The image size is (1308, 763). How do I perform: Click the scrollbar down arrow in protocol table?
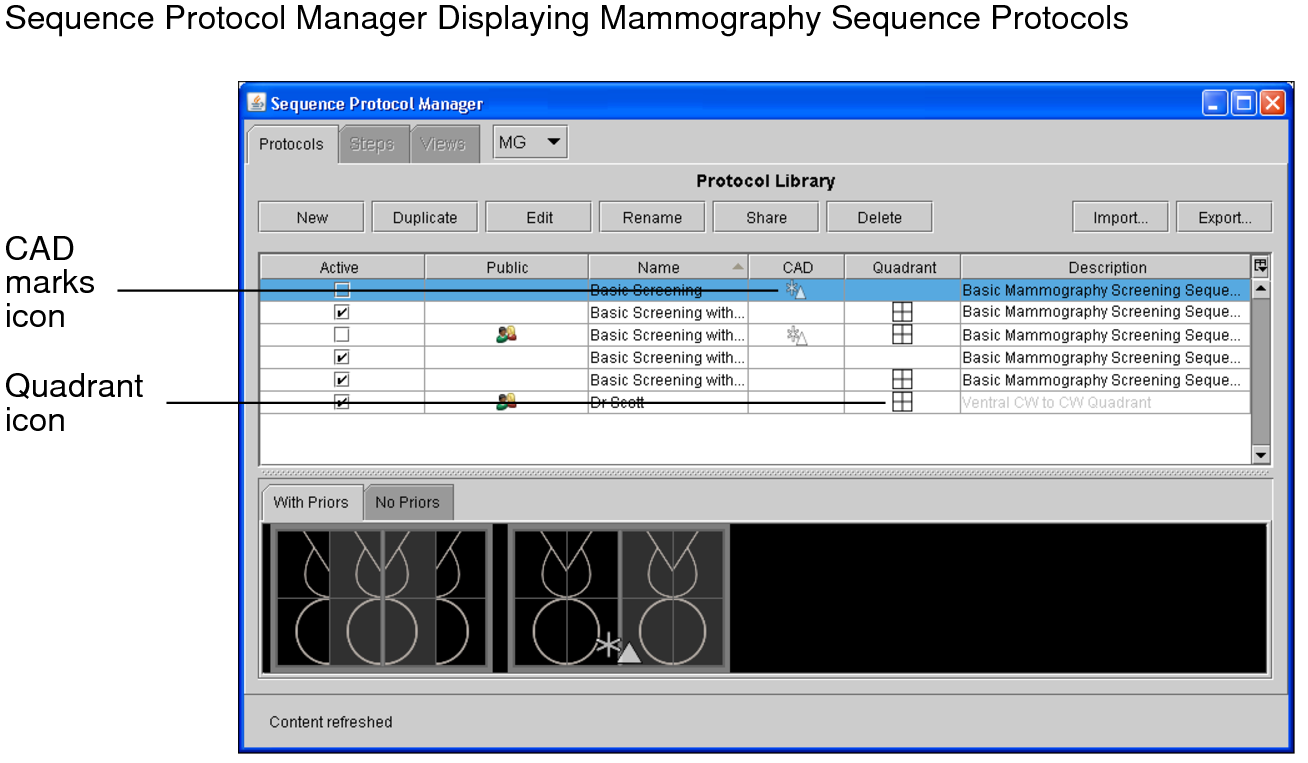coord(1260,455)
